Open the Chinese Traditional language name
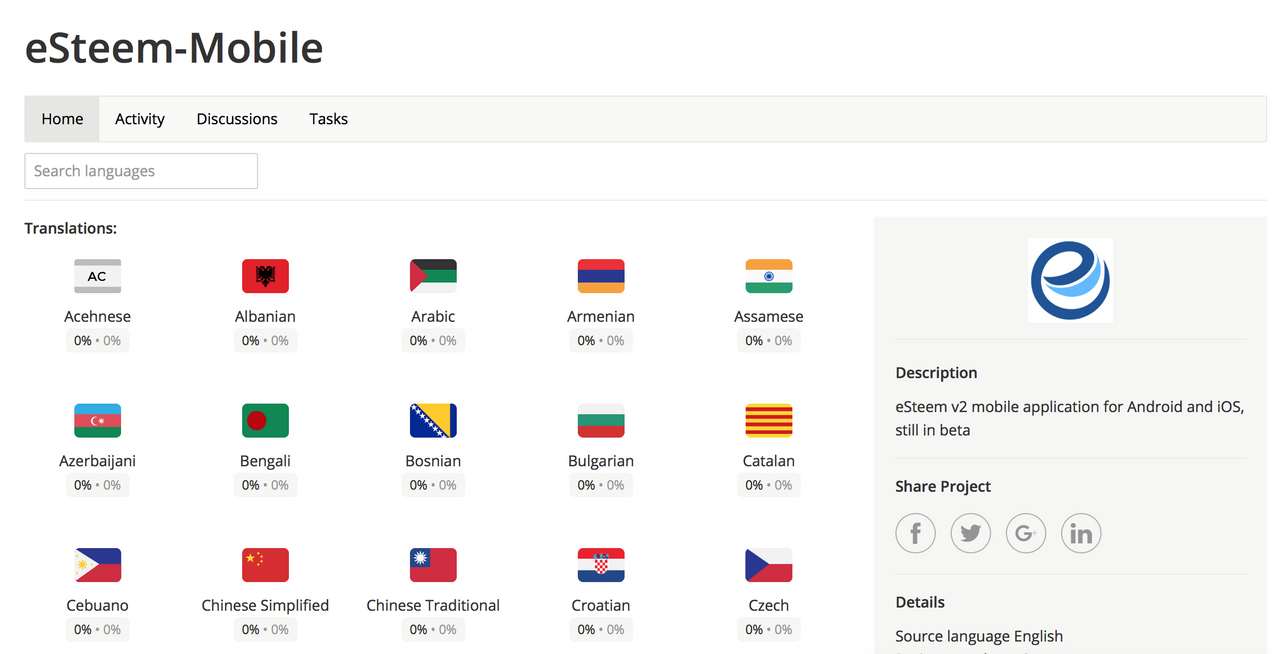Image resolution: width=1280 pixels, height=654 pixels. point(433,605)
